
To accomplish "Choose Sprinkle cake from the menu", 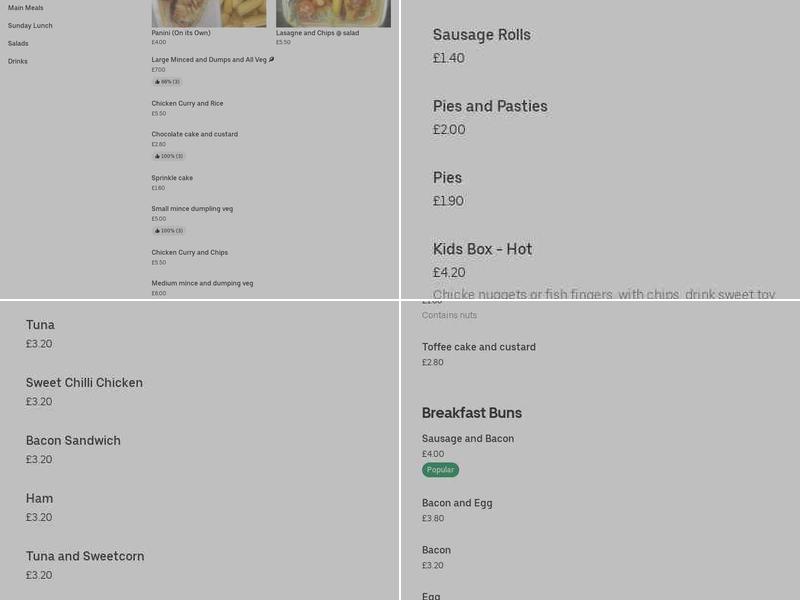I will [x=172, y=178].
